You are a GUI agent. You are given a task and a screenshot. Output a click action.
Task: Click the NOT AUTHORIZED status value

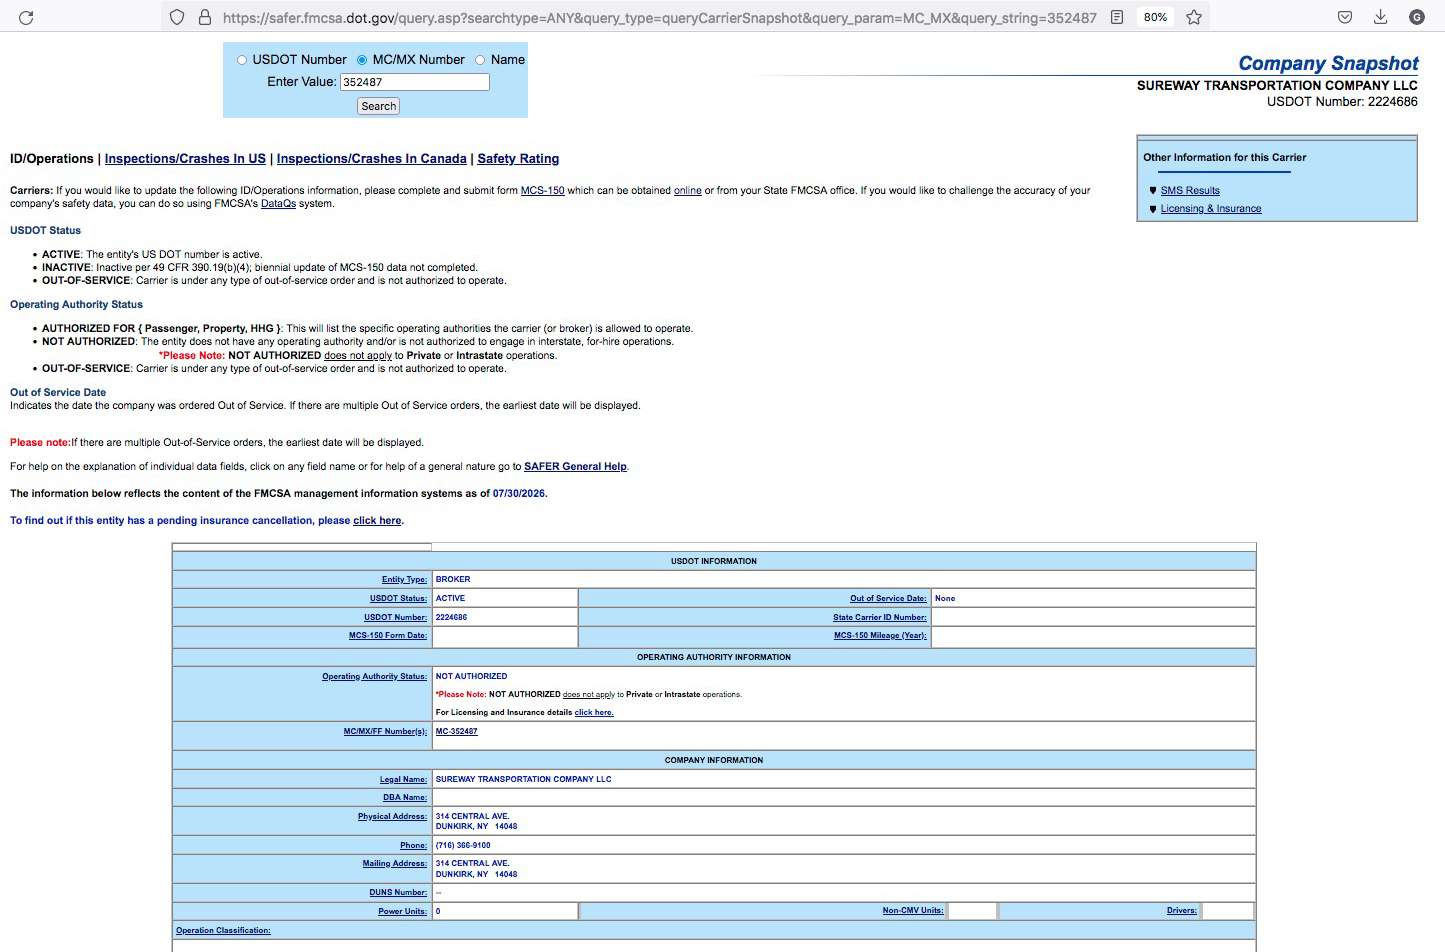pos(471,677)
